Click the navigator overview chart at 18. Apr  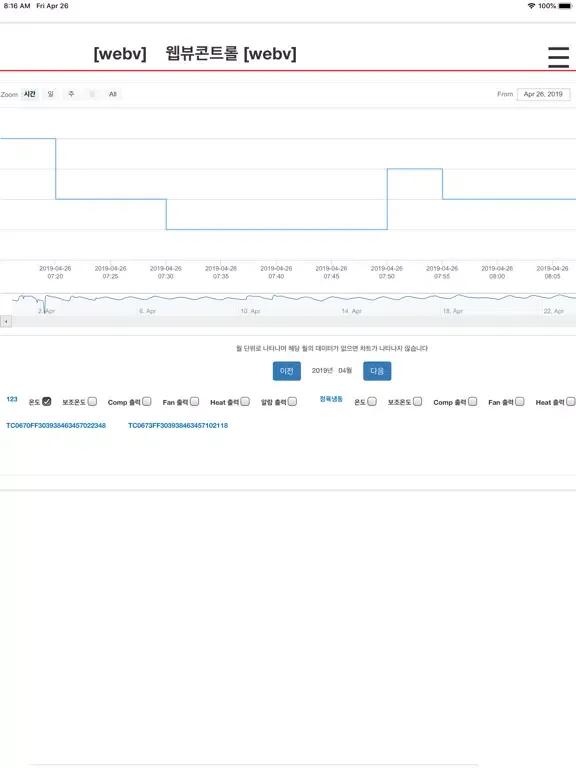(x=453, y=311)
